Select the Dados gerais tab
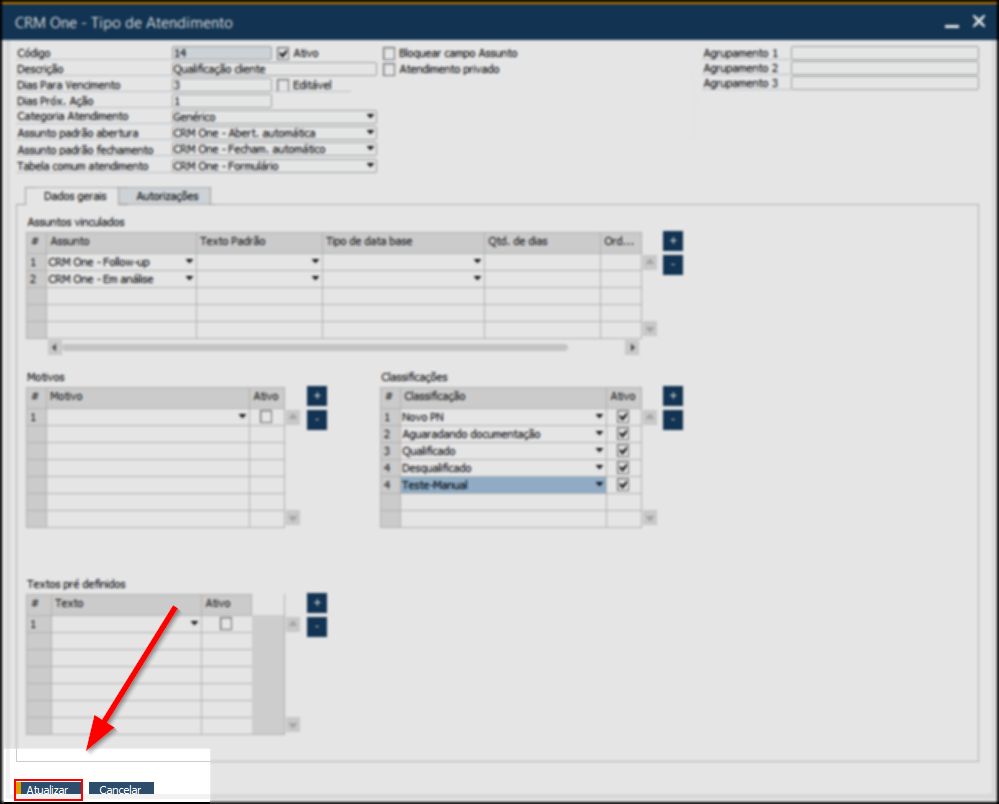Image resolution: width=999 pixels, height=804 pixels. click(70, 196)
